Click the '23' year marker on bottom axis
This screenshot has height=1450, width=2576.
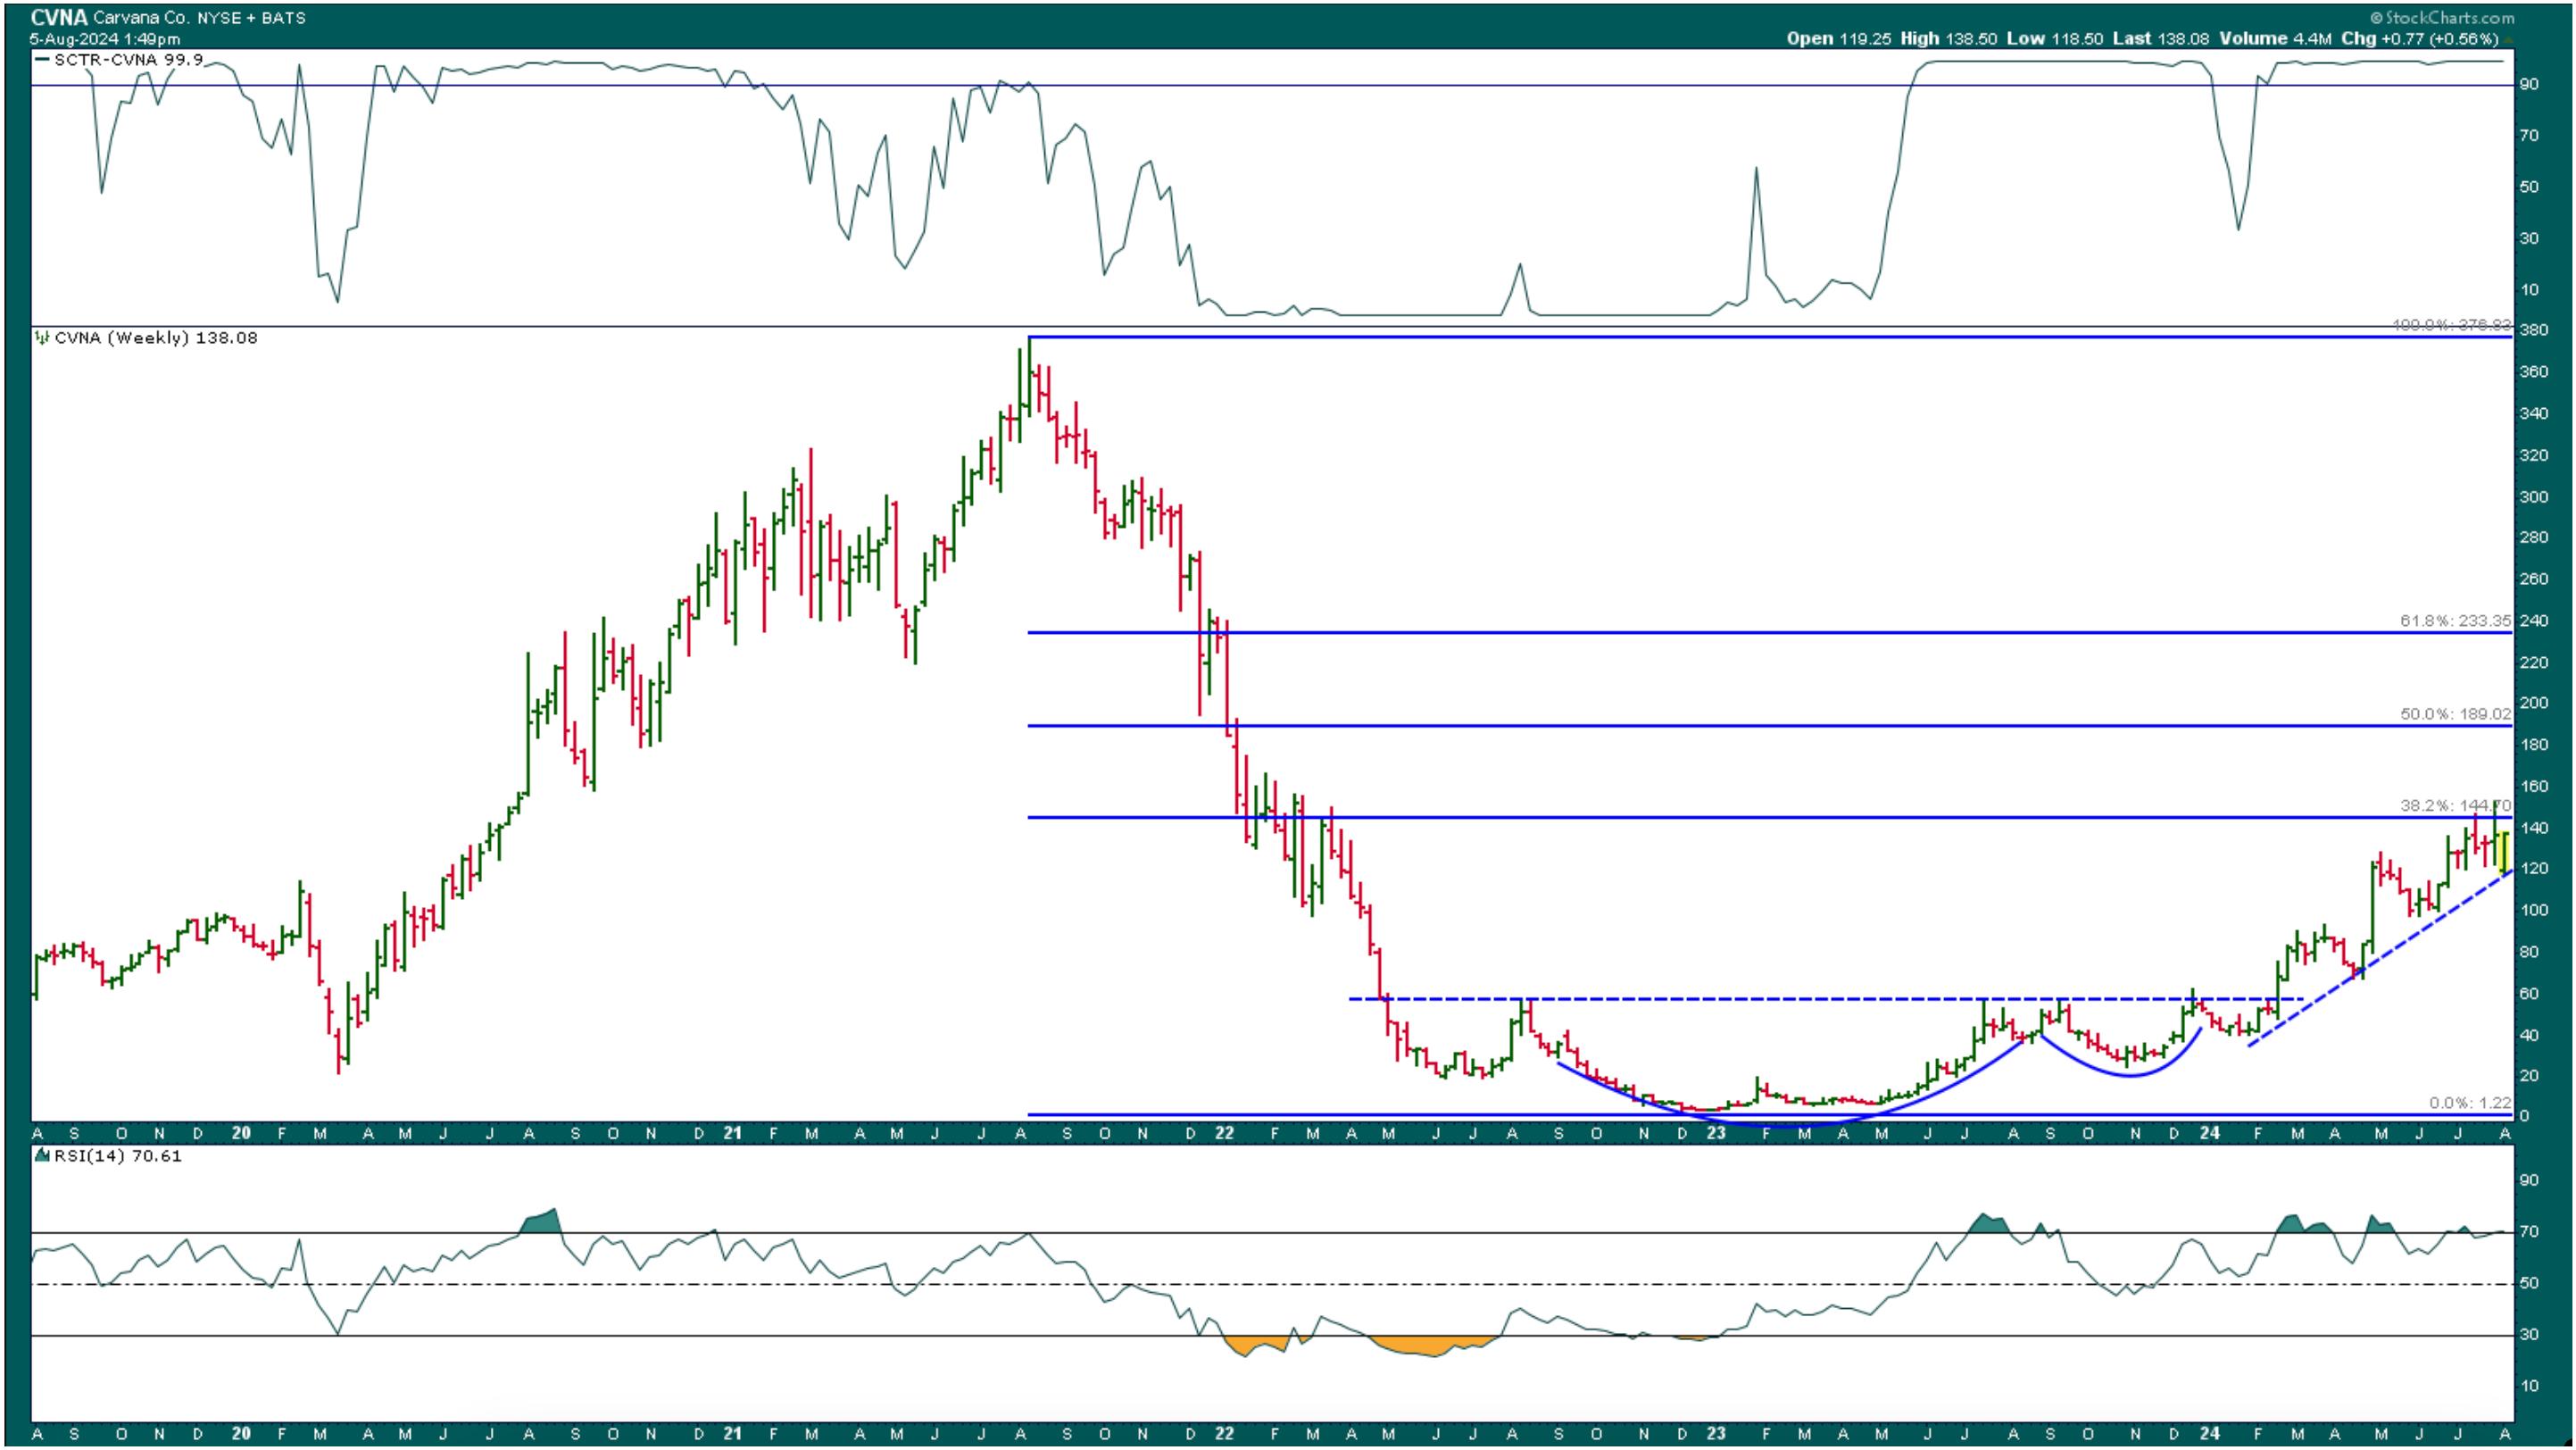(x=1716, y=1432)
